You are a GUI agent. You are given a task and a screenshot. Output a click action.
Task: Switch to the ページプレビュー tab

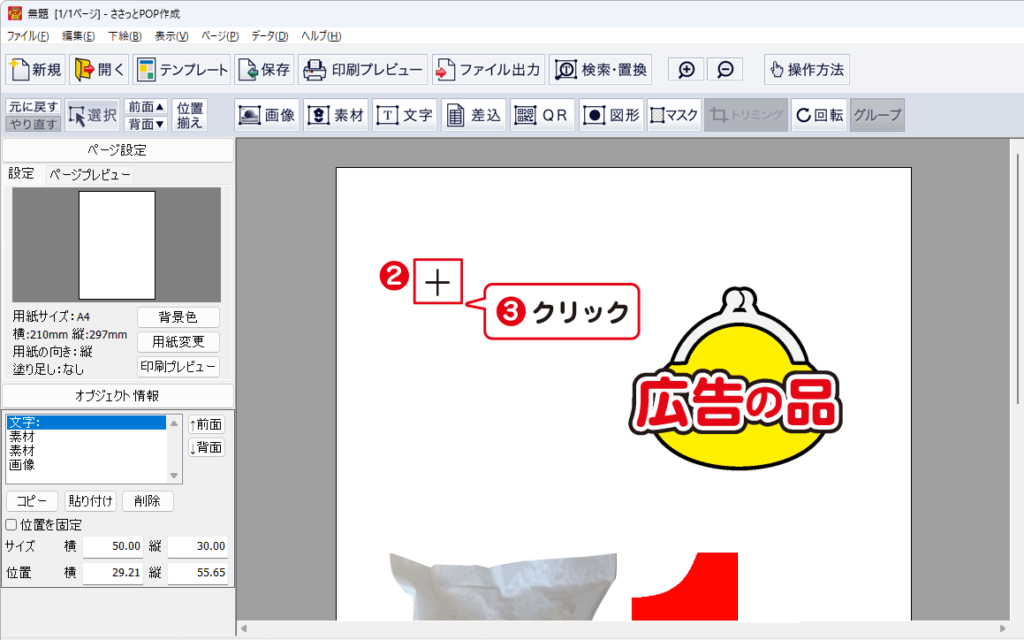pos(90,174)
